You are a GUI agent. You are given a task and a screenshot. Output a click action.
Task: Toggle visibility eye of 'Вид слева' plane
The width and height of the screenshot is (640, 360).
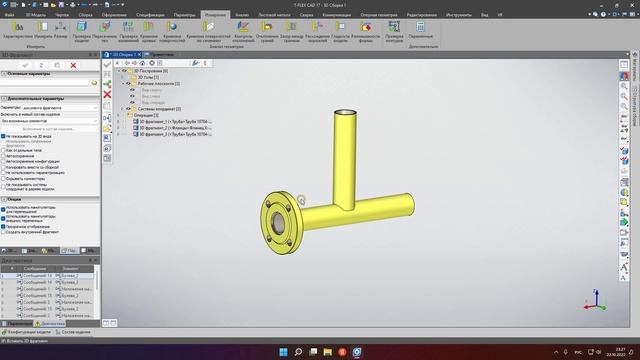(132, 96)
